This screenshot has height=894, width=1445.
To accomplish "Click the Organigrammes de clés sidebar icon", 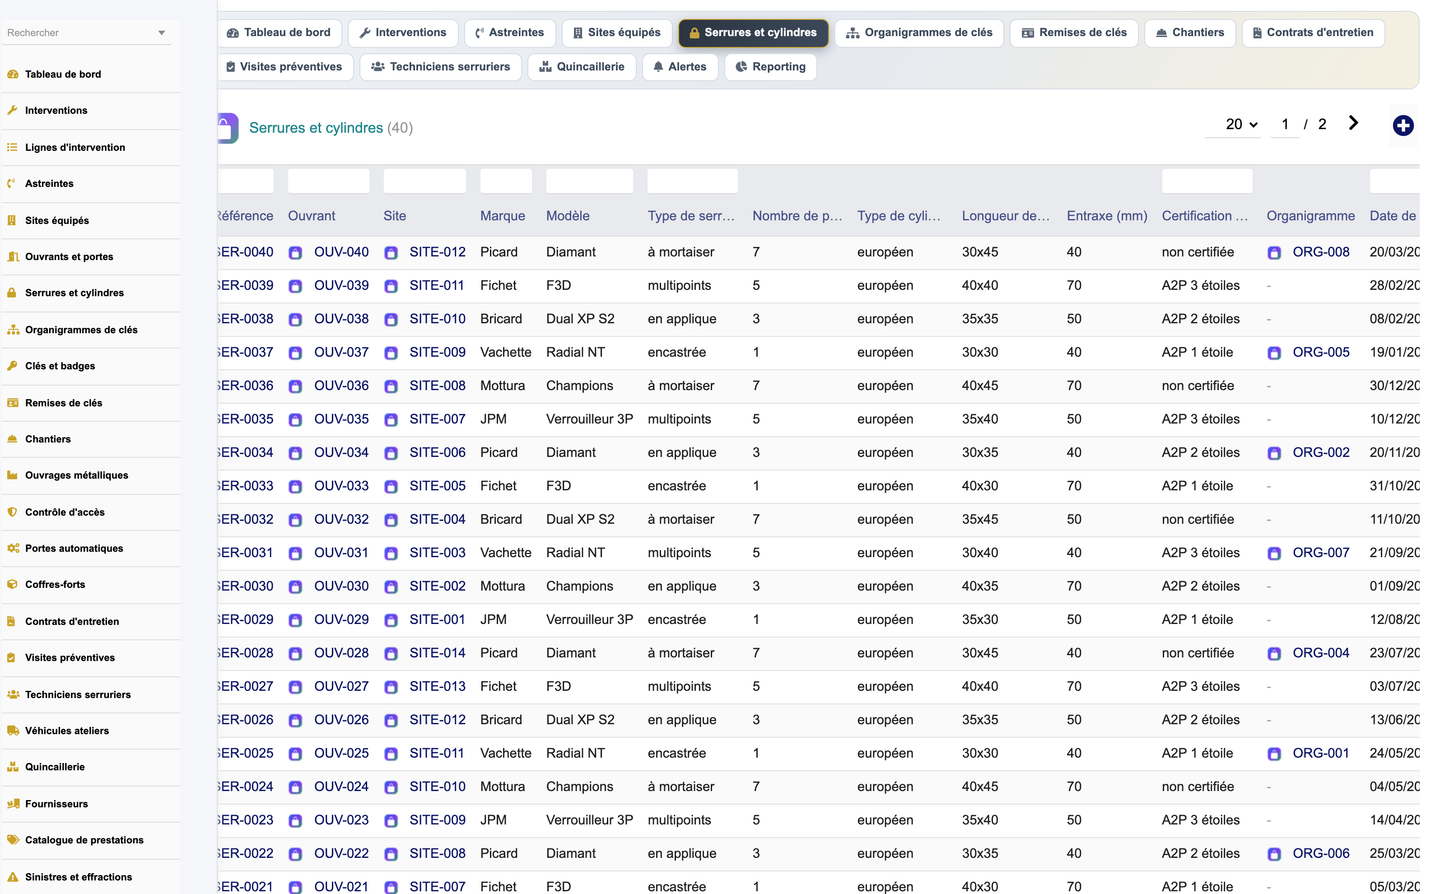I will pos(12,329).
